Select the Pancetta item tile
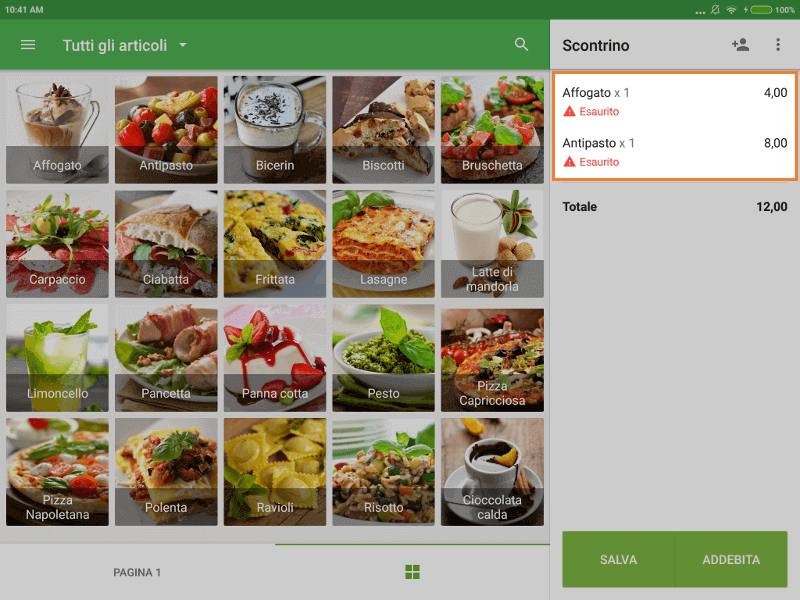The height and width of the screenshot is (600, 800). (x=166, y=358)
